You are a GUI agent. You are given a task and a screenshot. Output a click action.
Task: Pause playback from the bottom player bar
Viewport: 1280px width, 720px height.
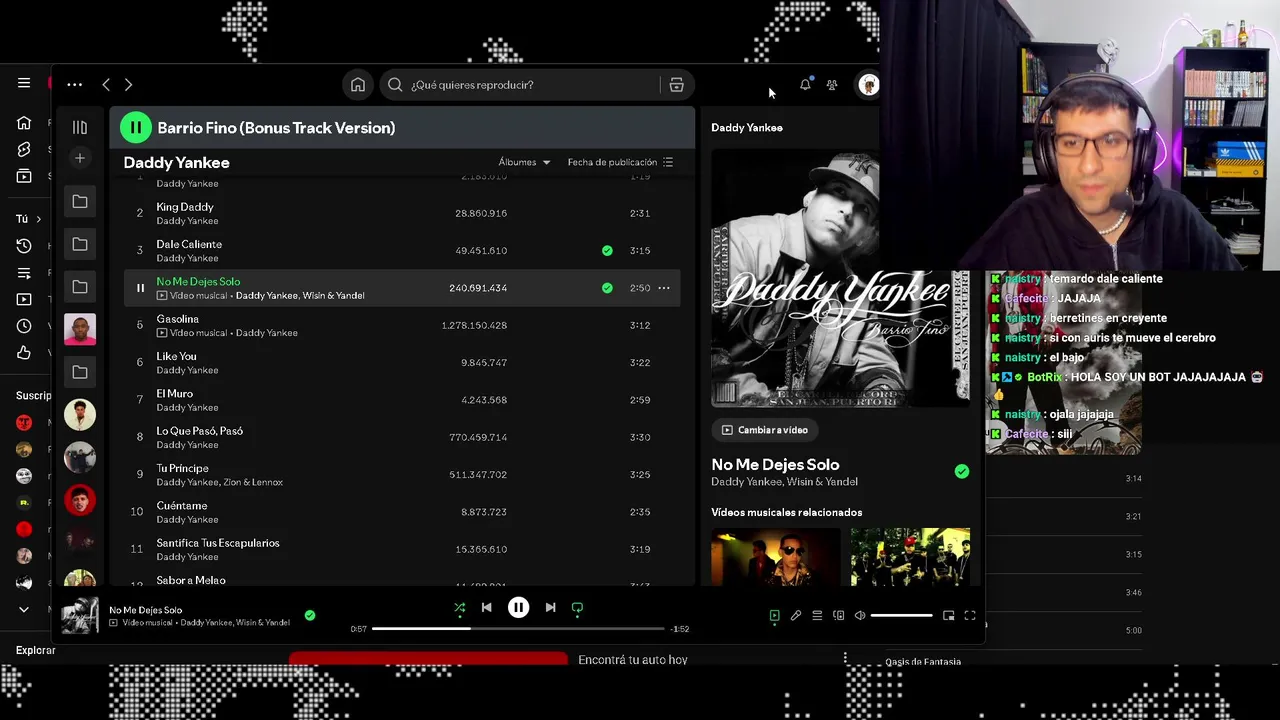518,608
